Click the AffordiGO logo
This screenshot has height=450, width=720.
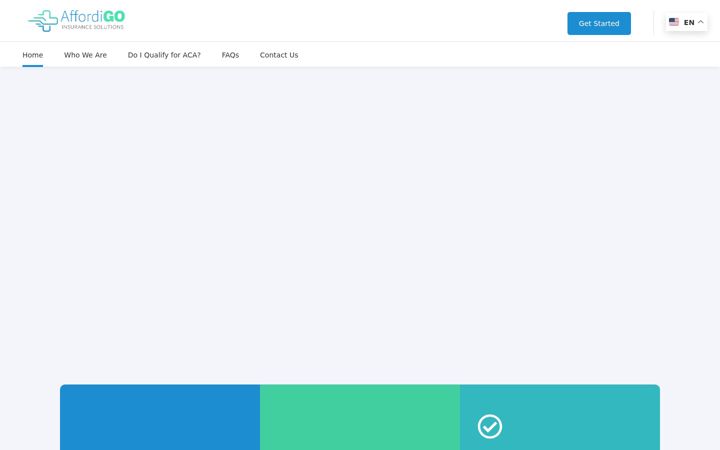[x=76, y=21]
